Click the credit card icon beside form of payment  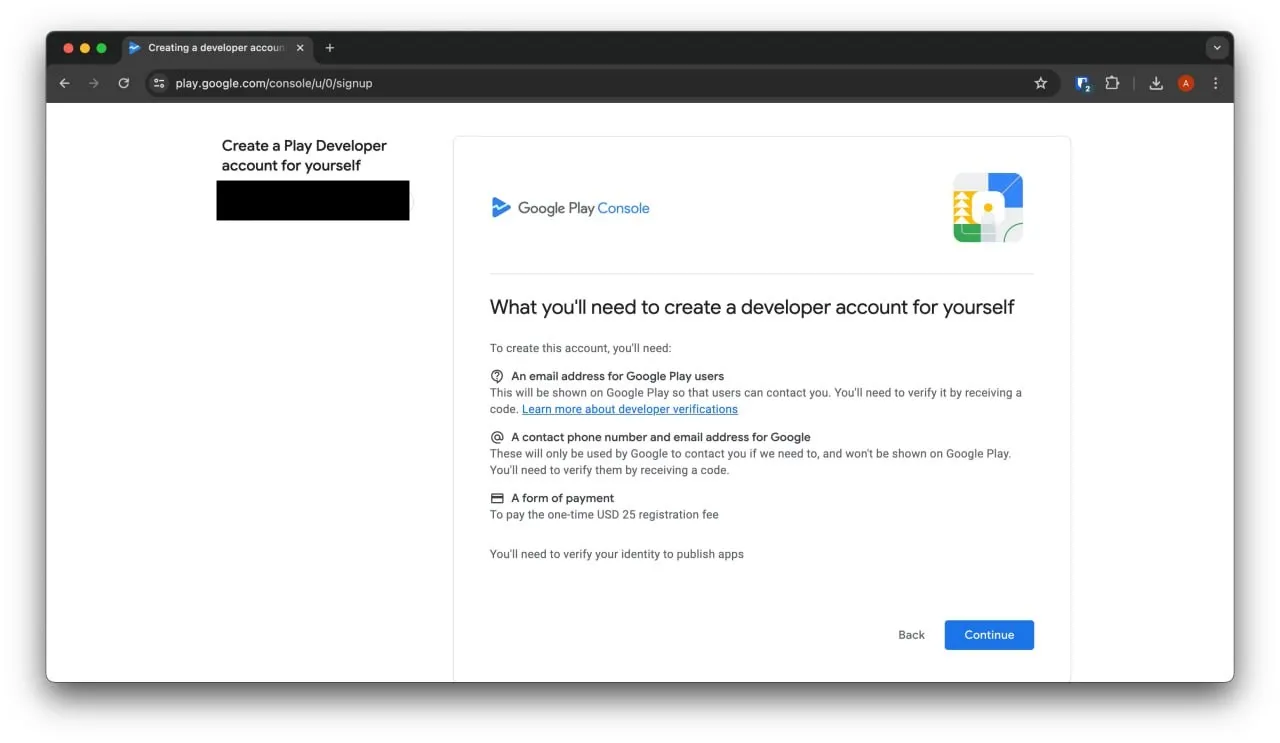tap(497, 498)
